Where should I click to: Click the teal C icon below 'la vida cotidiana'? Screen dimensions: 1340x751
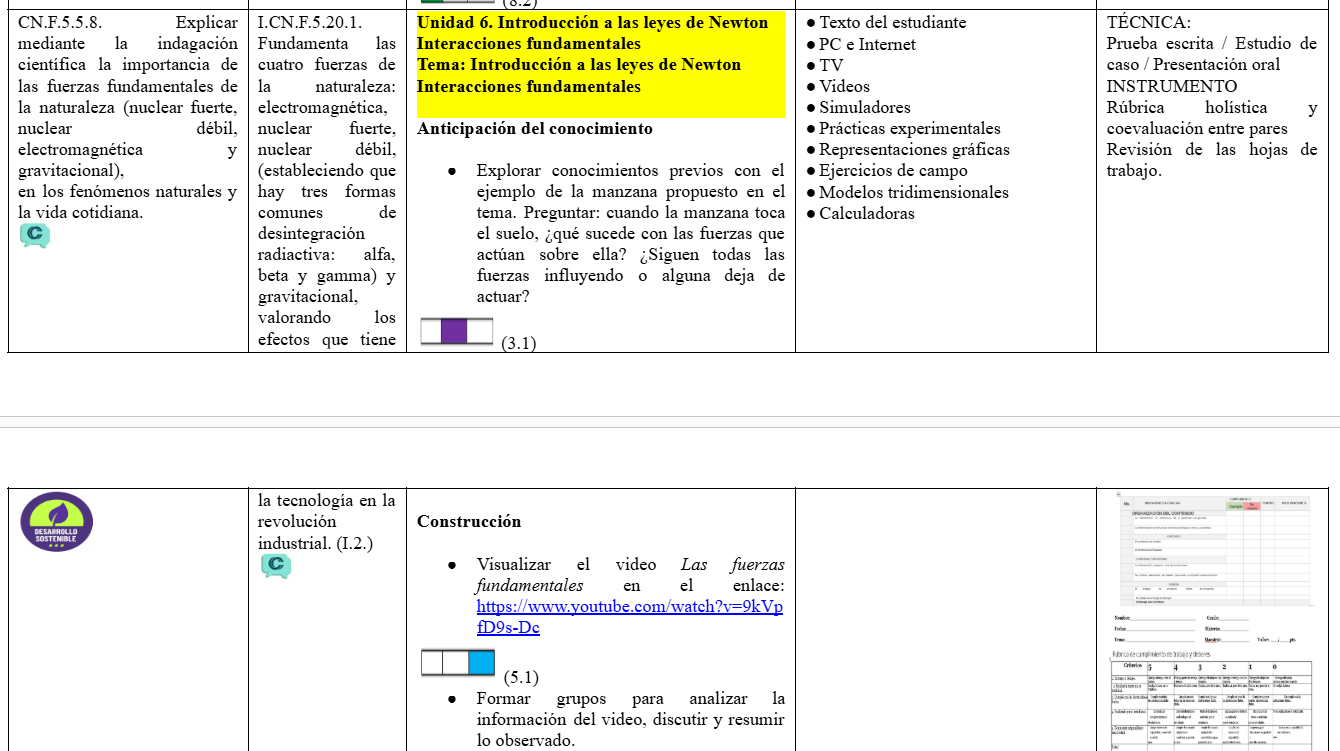[34, 236]
